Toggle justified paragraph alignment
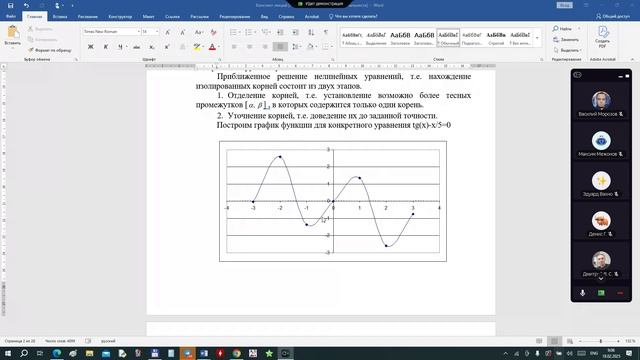This screenshot has width=640, height=360. point(280,47)
